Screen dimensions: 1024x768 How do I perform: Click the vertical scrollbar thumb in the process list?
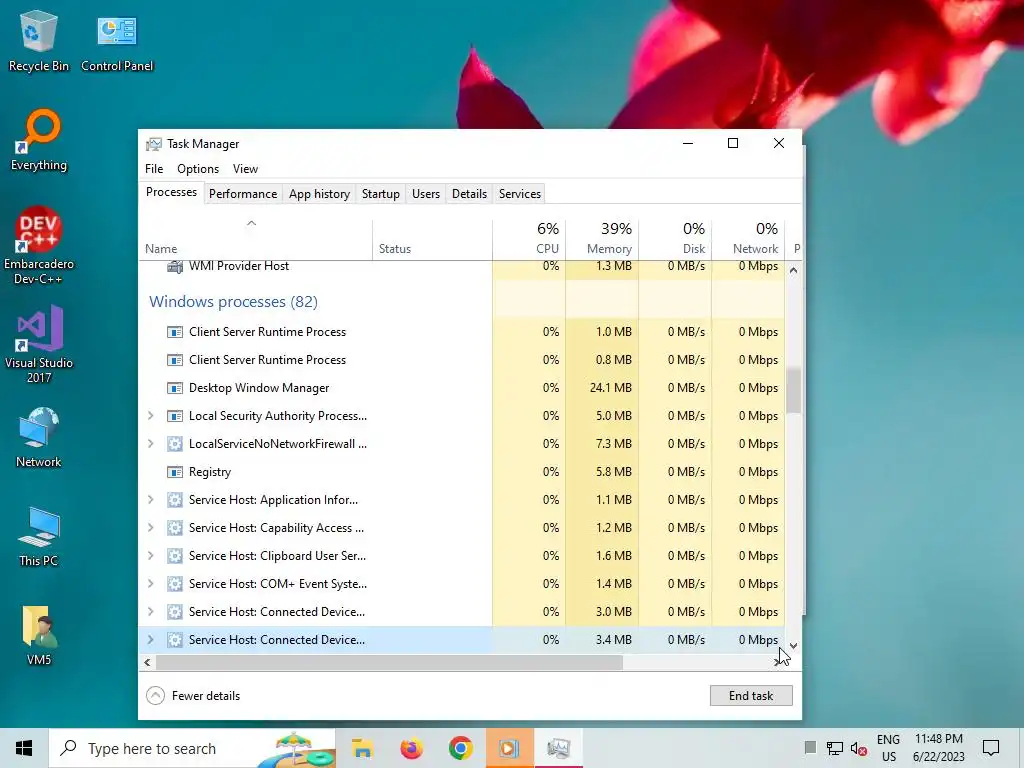793,391
